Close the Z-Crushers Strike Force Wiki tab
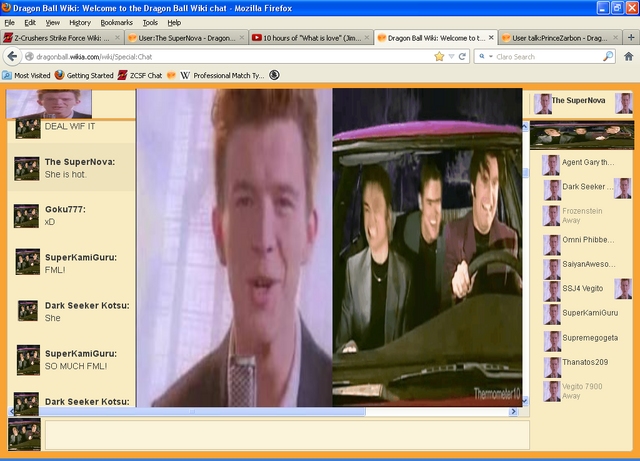This screenshot has height=461, width=640. 117,38
